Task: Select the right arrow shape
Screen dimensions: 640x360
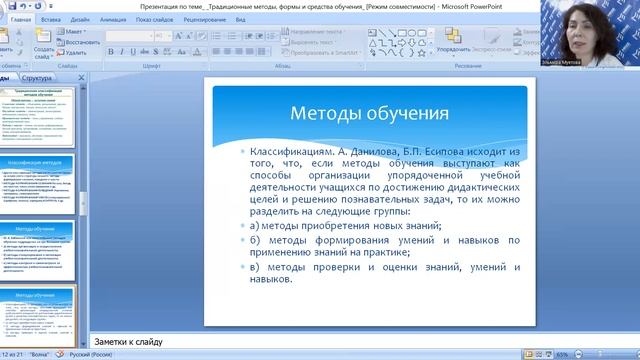Action: click(402, 43)
